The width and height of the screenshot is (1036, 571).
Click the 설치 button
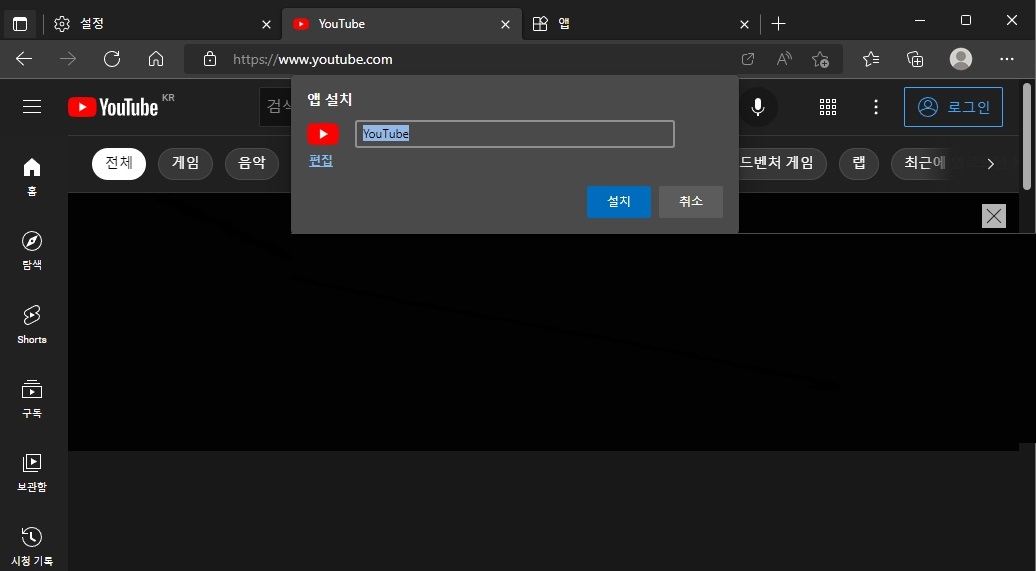pos(618,202)
